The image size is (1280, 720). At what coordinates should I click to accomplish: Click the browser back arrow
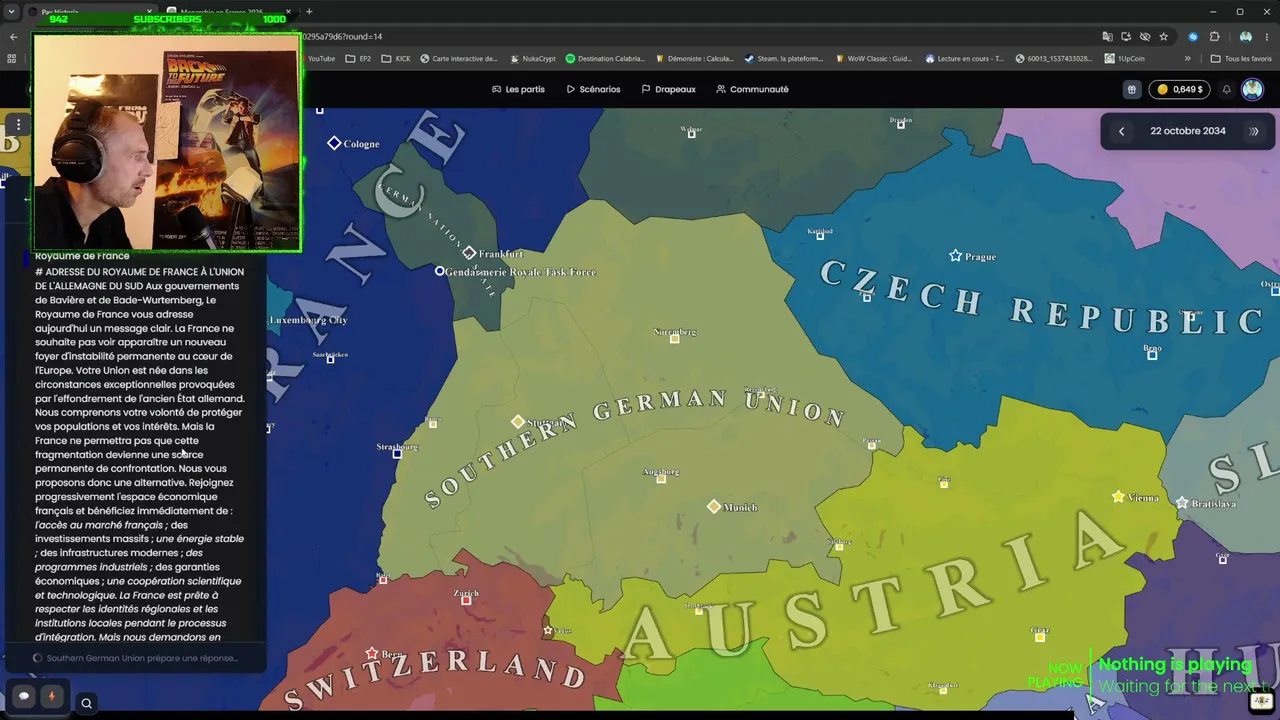point(13,37)
